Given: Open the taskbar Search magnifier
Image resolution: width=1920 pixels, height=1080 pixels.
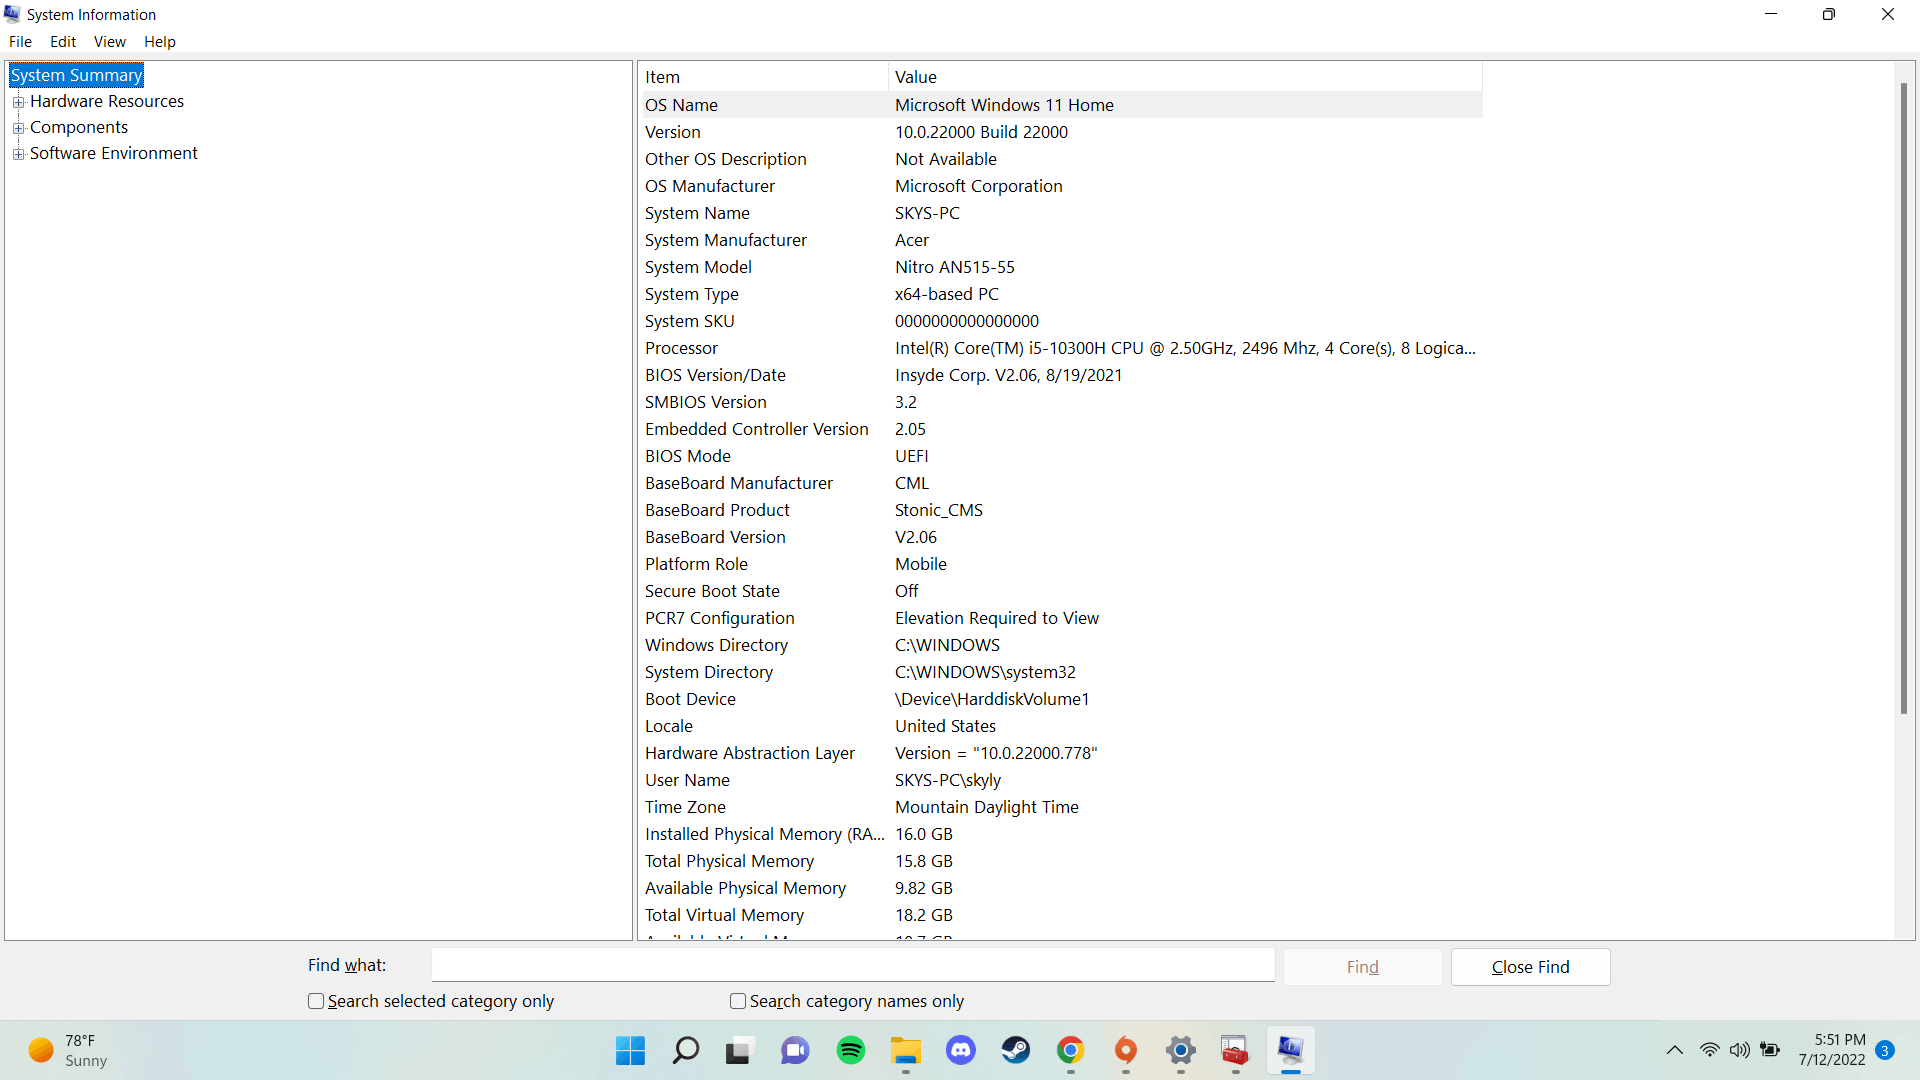Looking at the screenshot, I should [686, 1050].
